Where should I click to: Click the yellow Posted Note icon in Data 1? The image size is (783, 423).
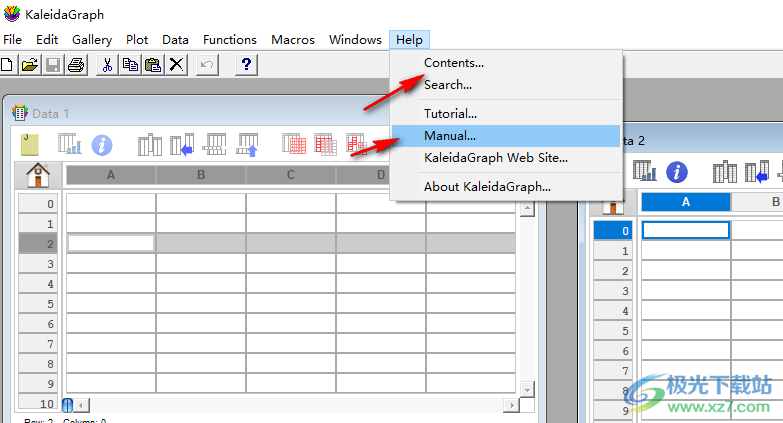click(30, 144)
